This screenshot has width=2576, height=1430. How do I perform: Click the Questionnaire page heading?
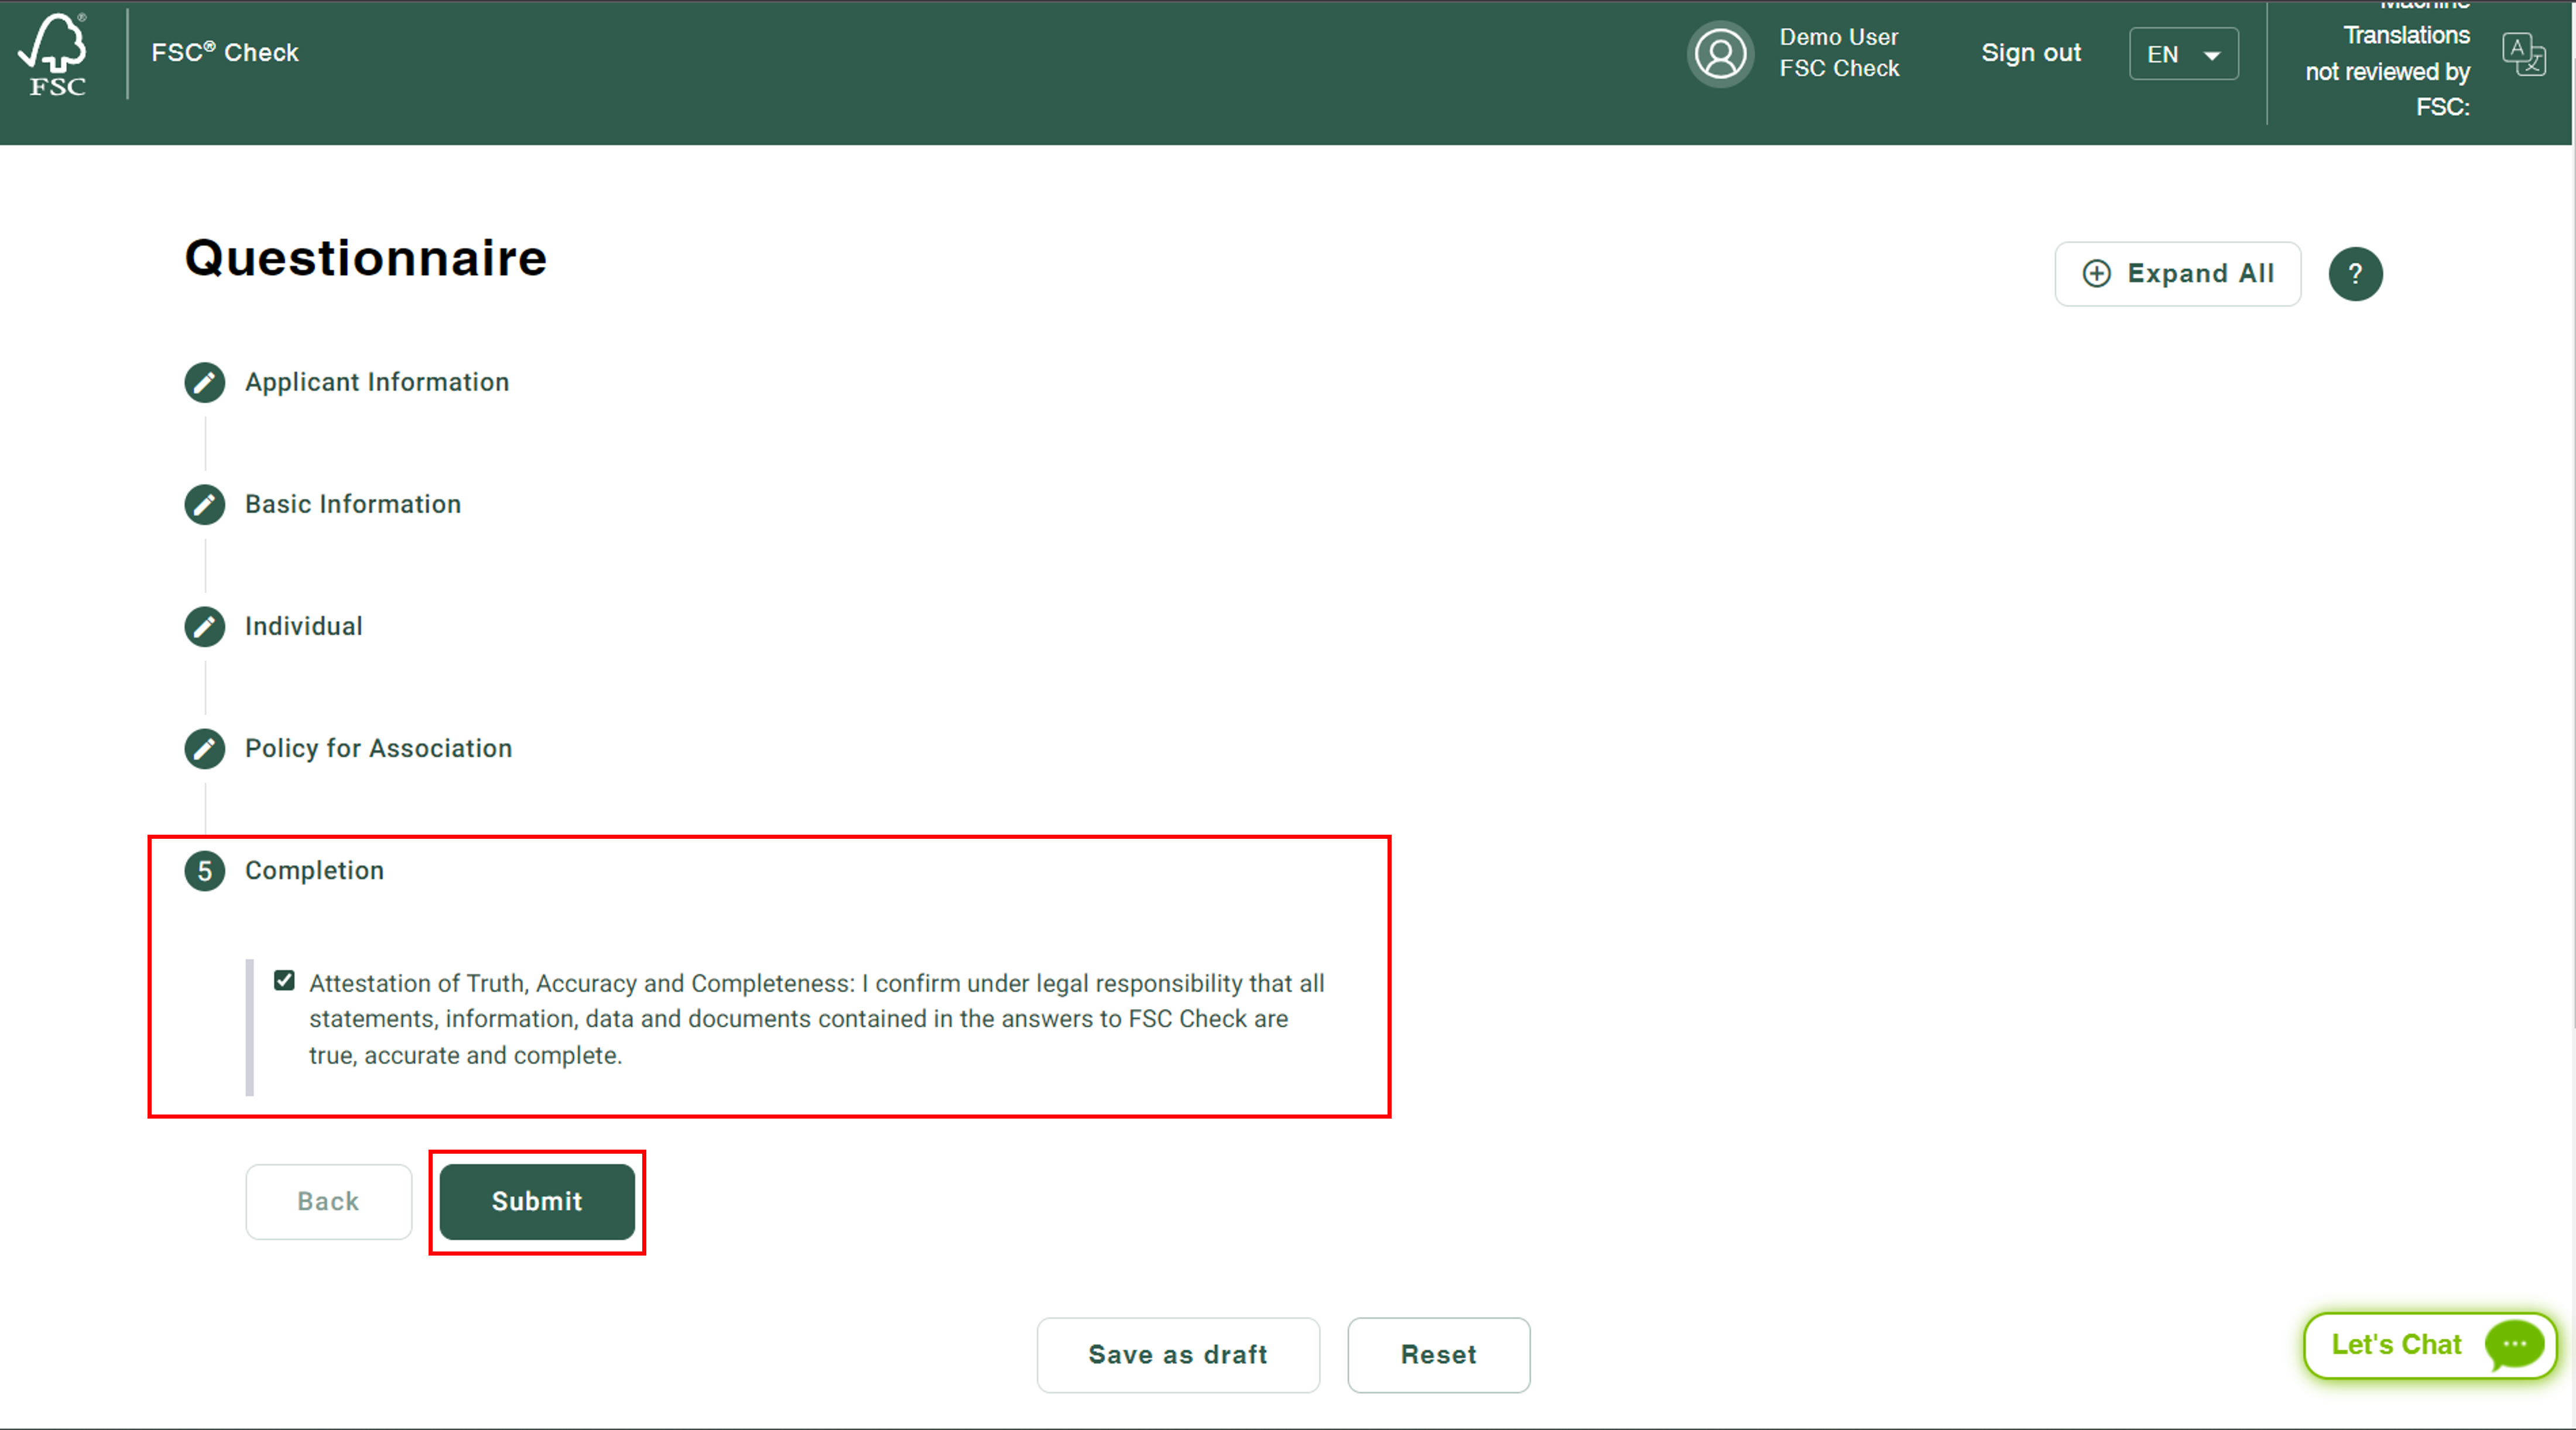tap(366, 258)
